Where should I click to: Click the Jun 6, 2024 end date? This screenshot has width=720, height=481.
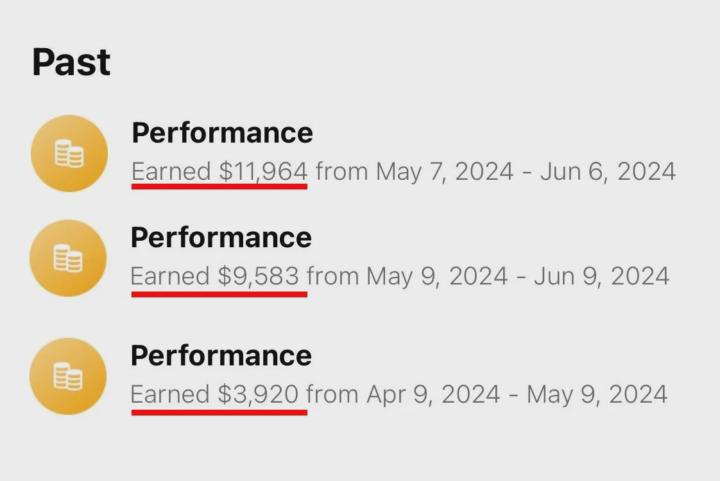609,171
